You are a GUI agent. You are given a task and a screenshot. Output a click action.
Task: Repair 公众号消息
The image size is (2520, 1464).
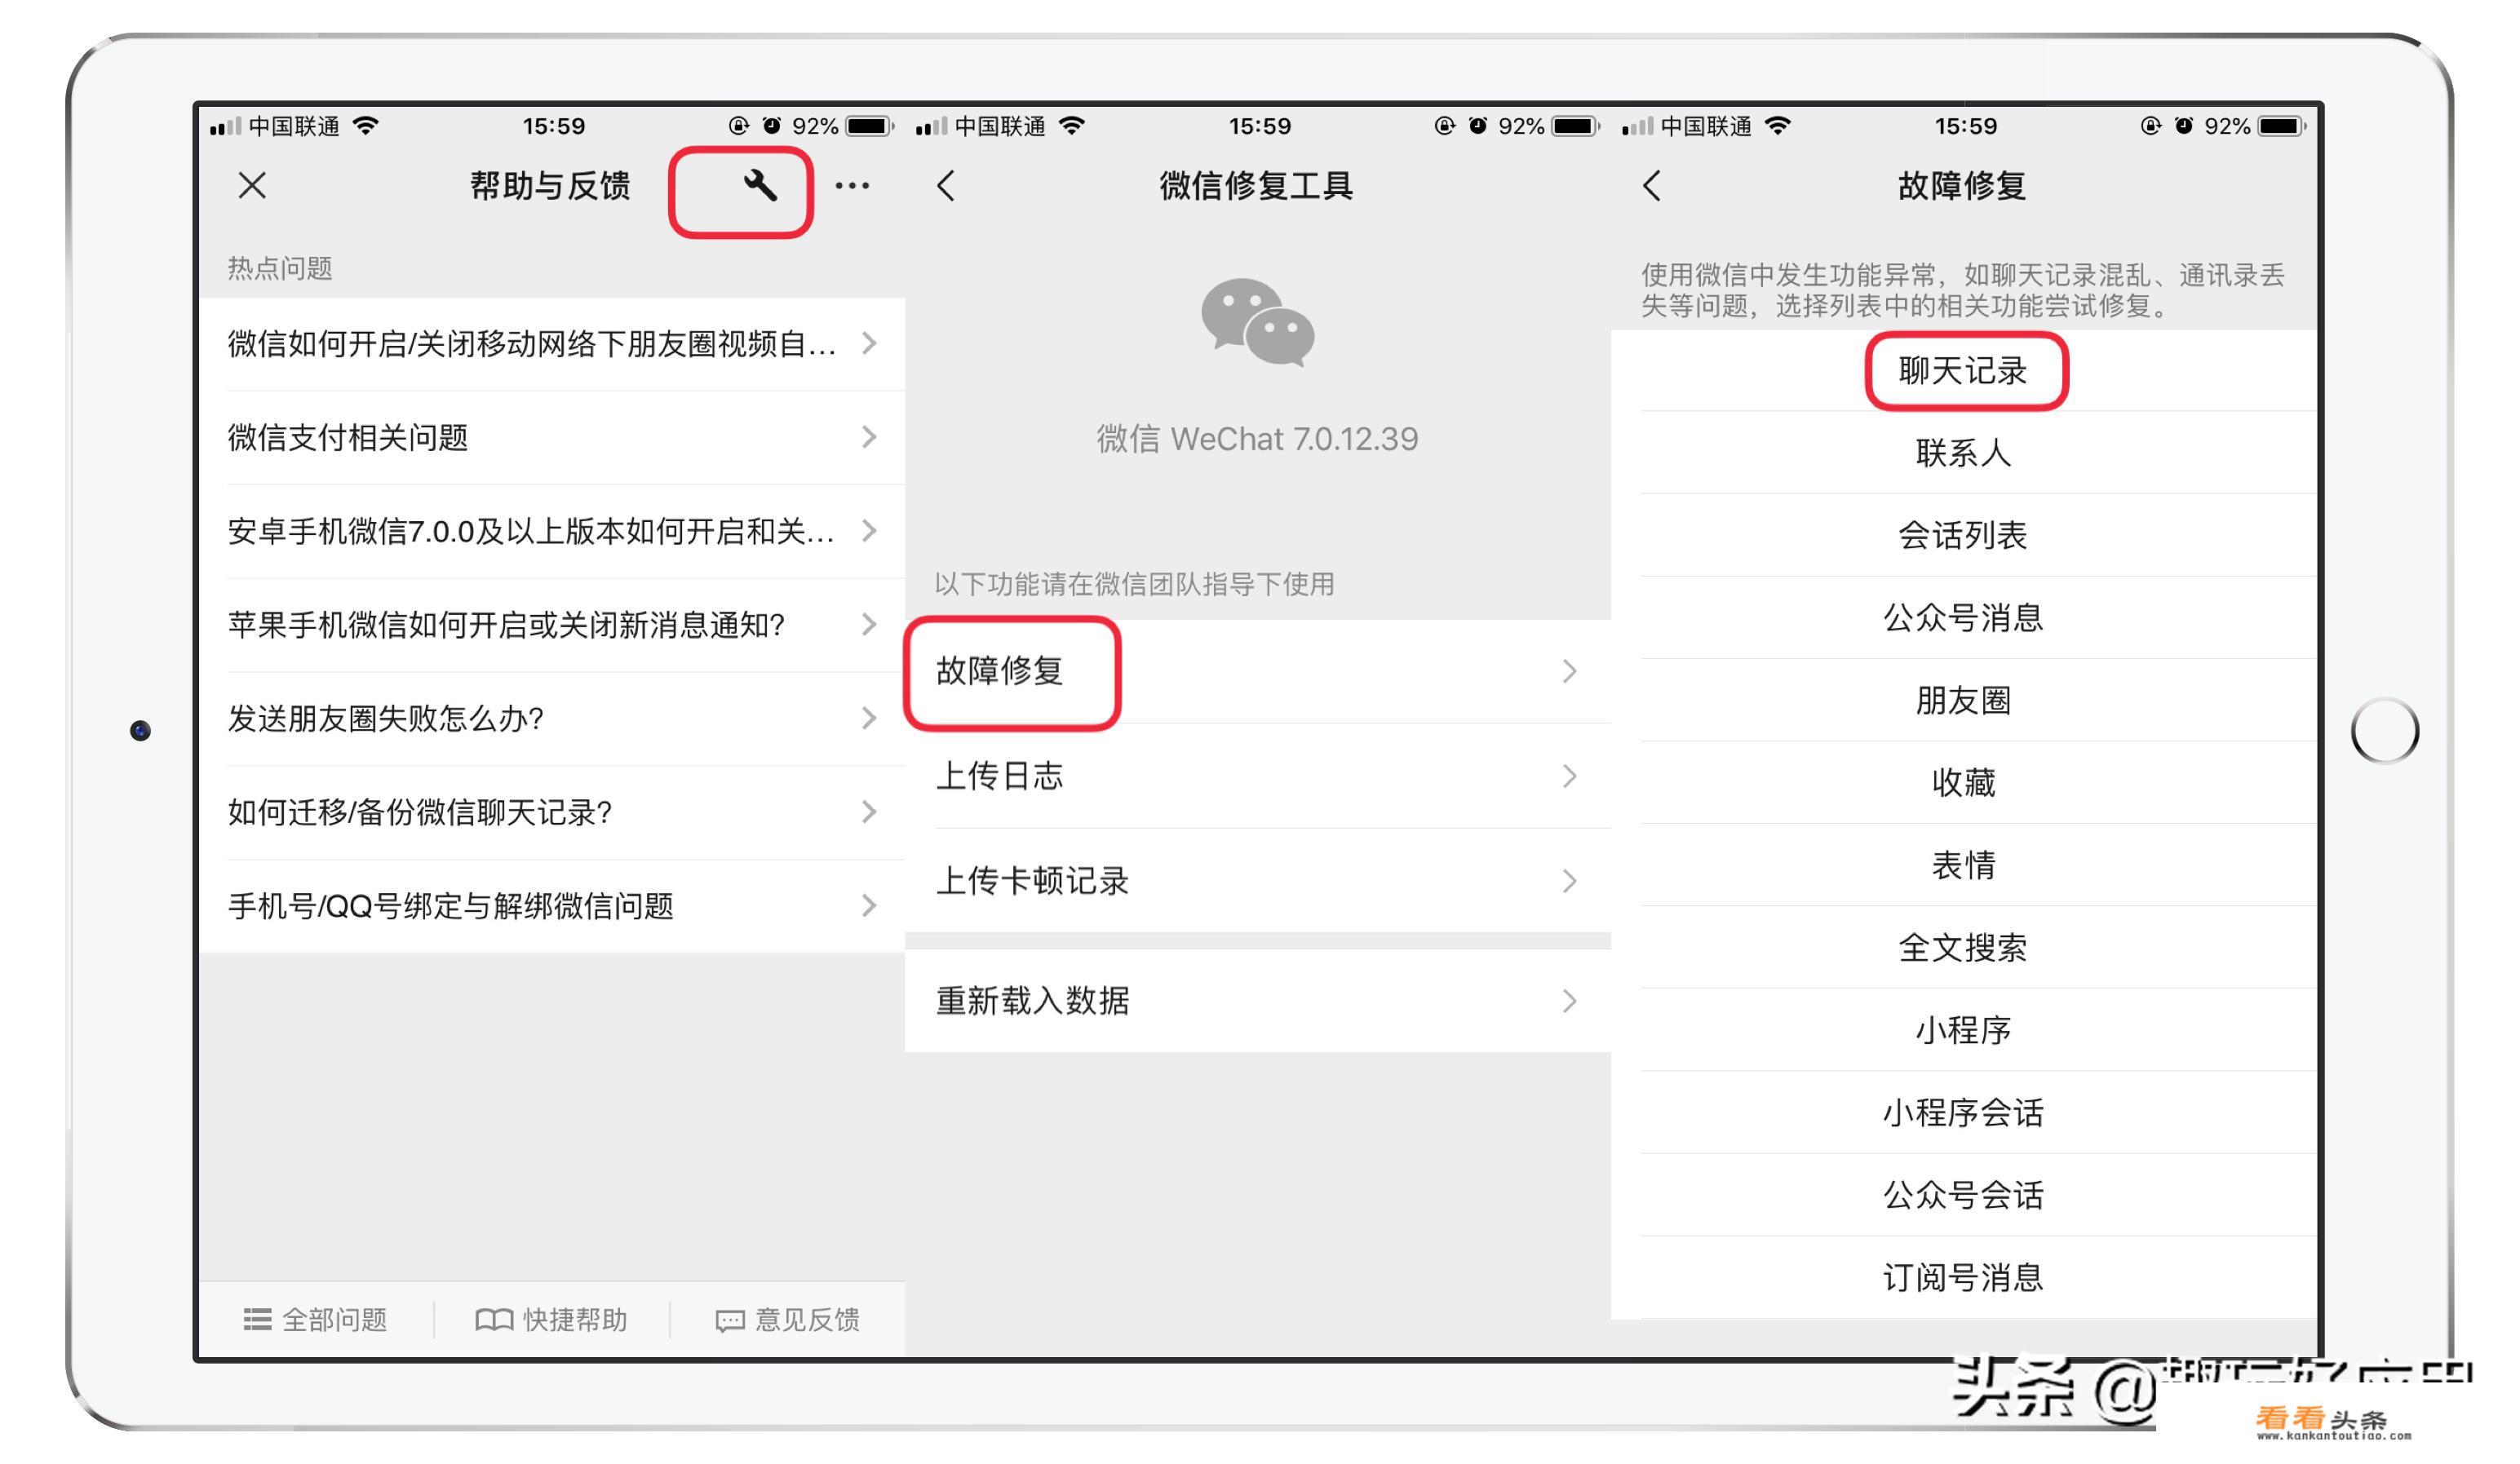[x=1964, y=618]
